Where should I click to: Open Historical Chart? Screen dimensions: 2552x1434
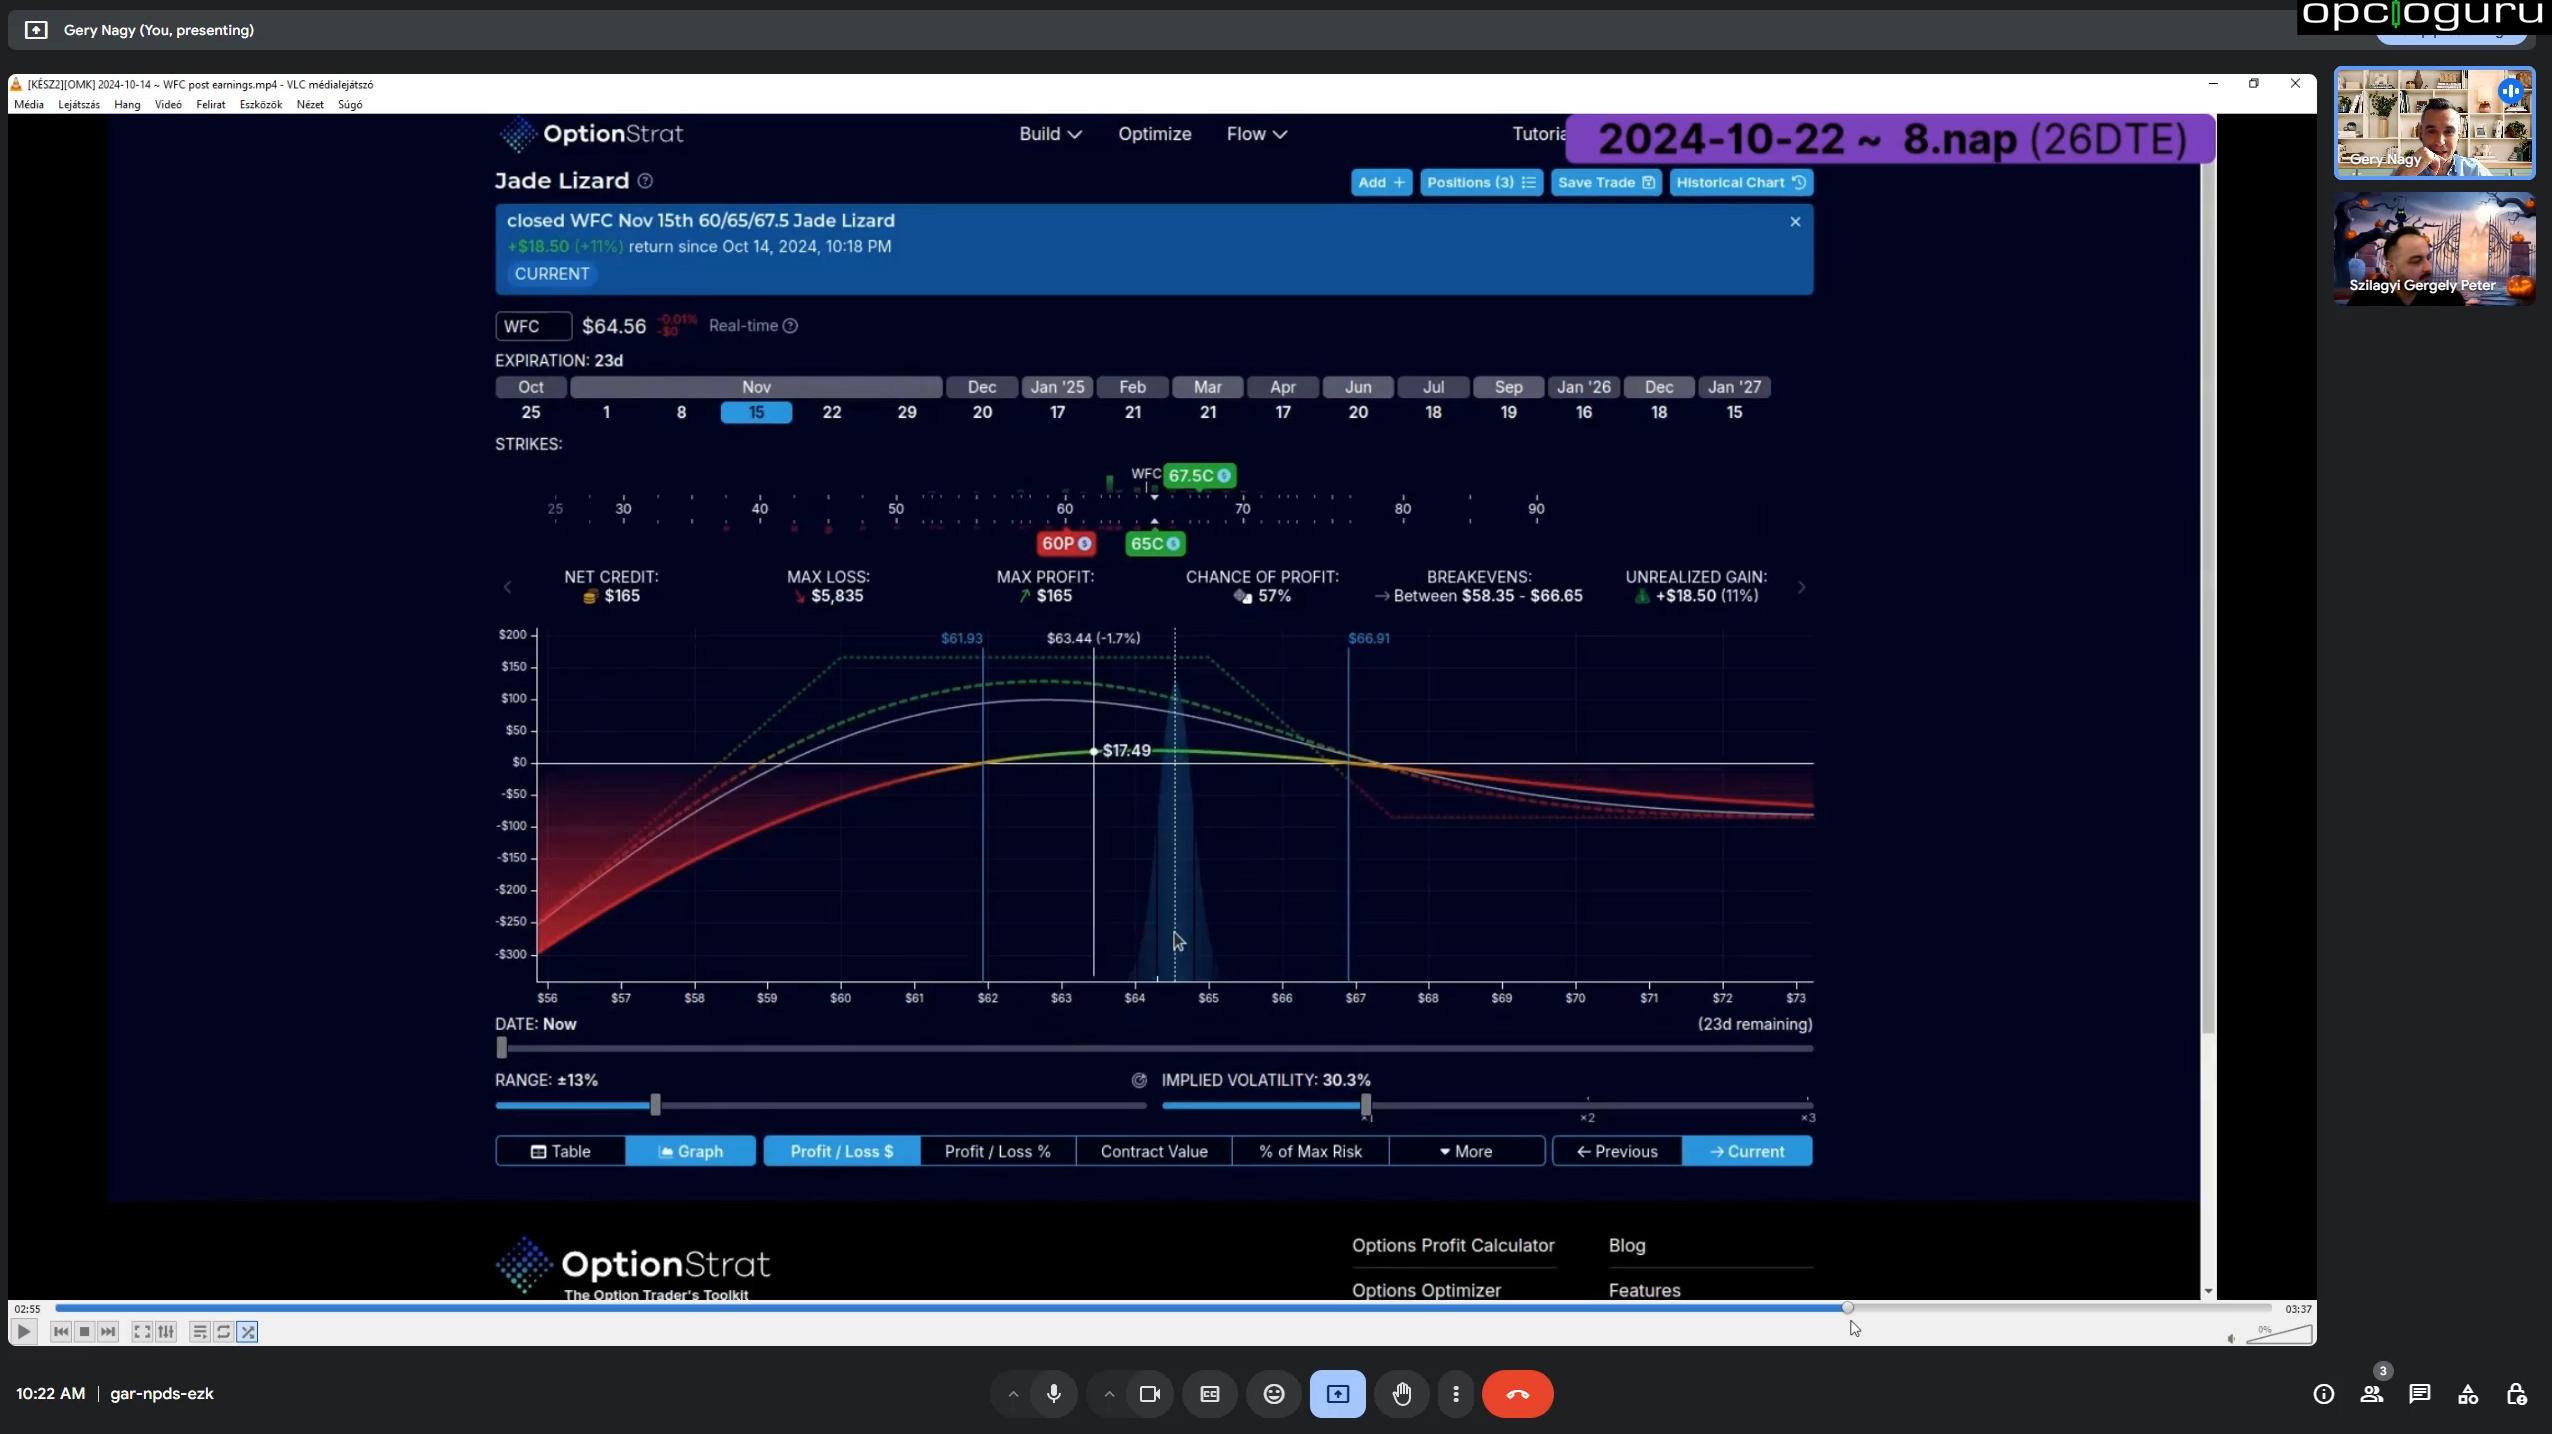pos(1741,182)
